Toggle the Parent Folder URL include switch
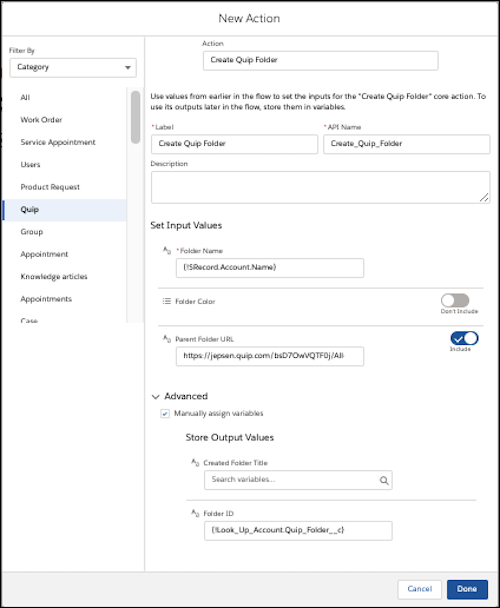500x608 pixels. click(464, 339)
